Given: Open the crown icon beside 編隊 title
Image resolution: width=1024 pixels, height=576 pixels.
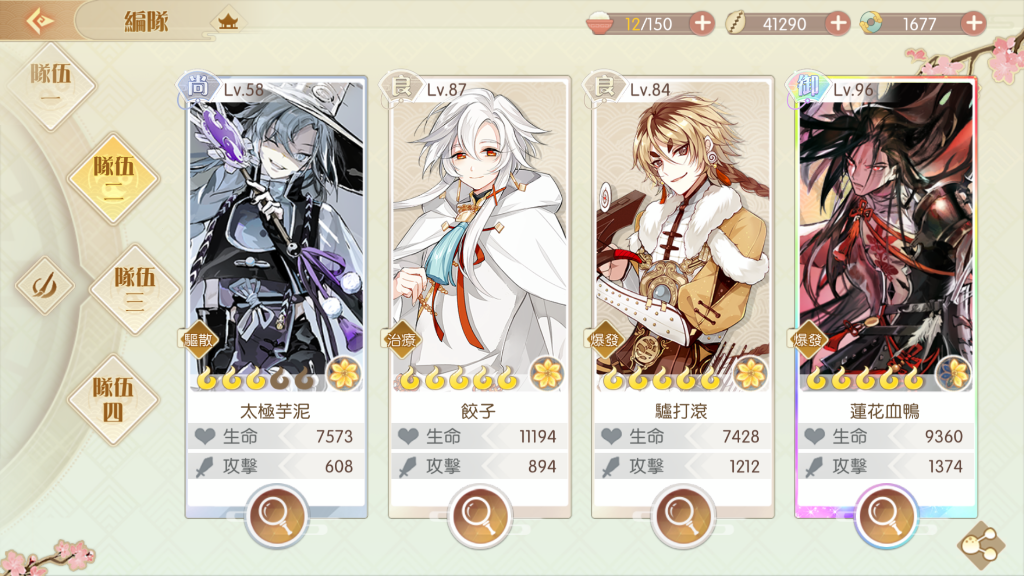Looking at the screenshot, I should point(228,22).
